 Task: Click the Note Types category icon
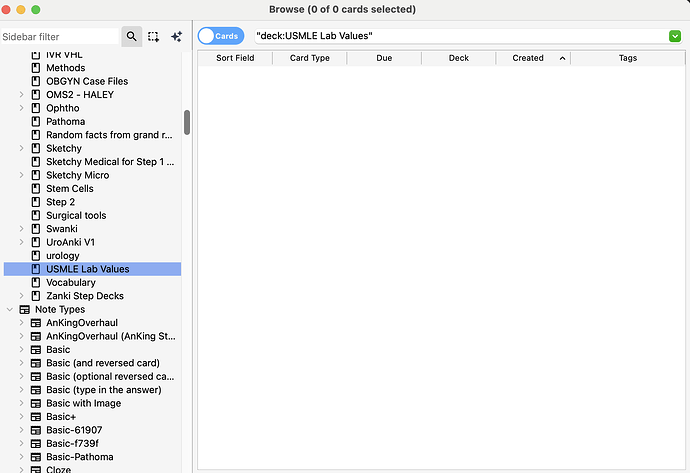click(24, 310)
